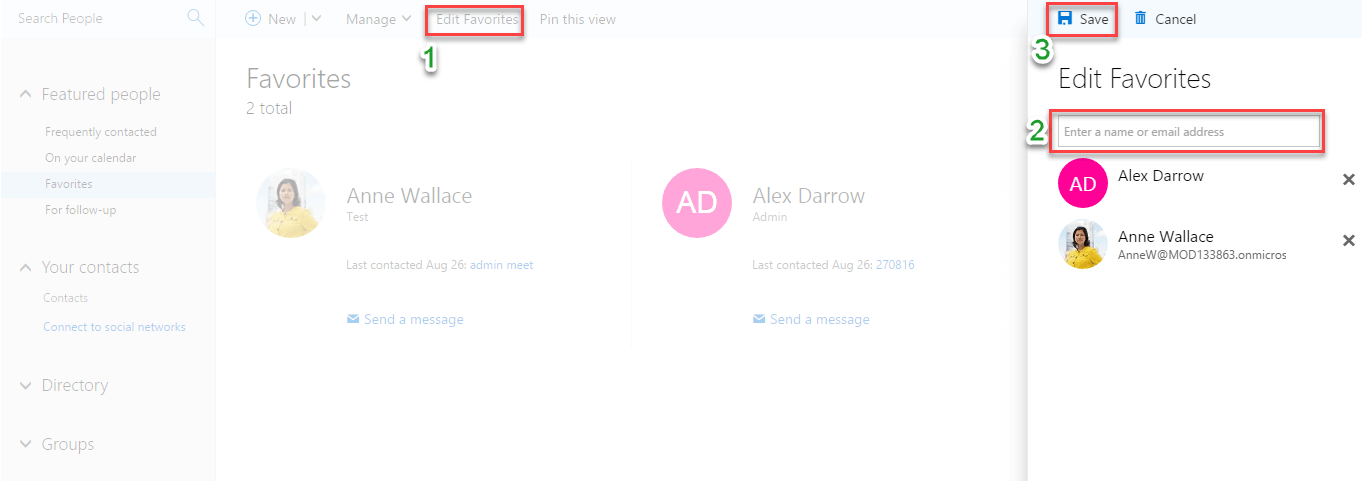Screen dimensions: 1362x481
Task: Expand the Groups section
Action: click(26, 444)
